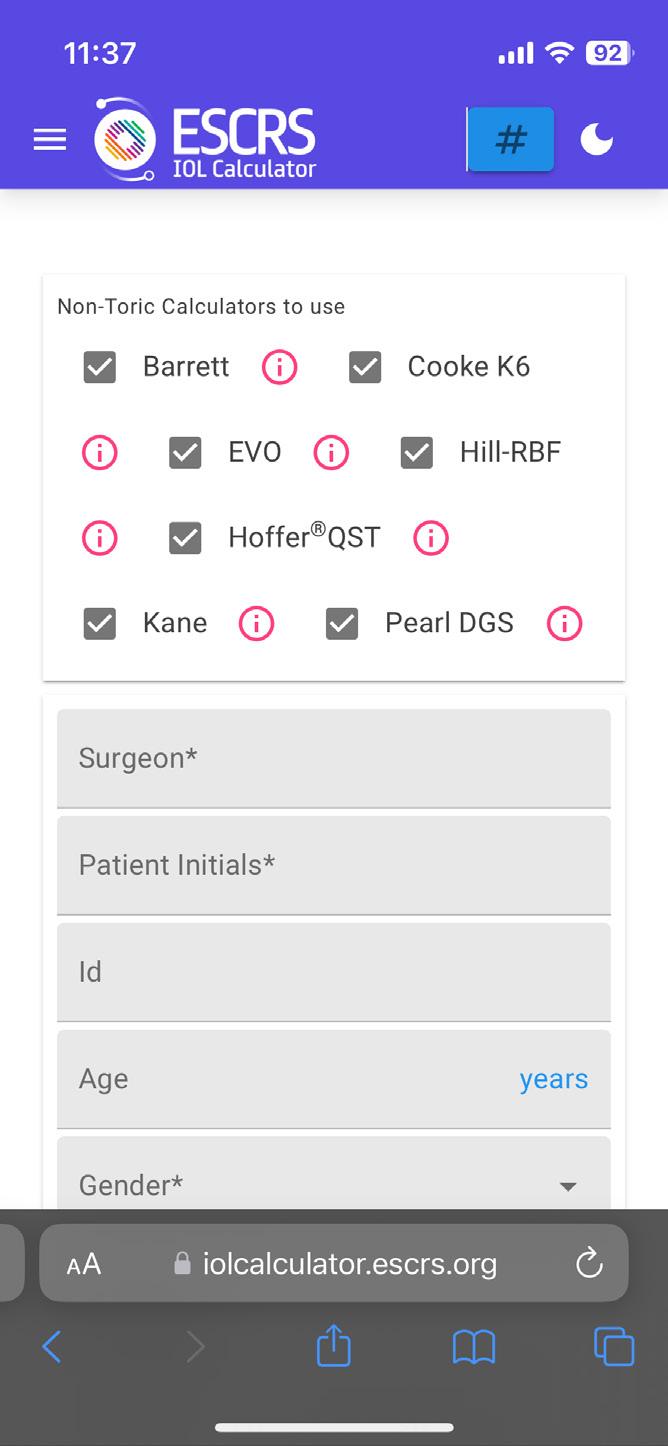This screenshot has height=1446, width=668.
Task: Select the Age input field
Action: (290, 1079)
